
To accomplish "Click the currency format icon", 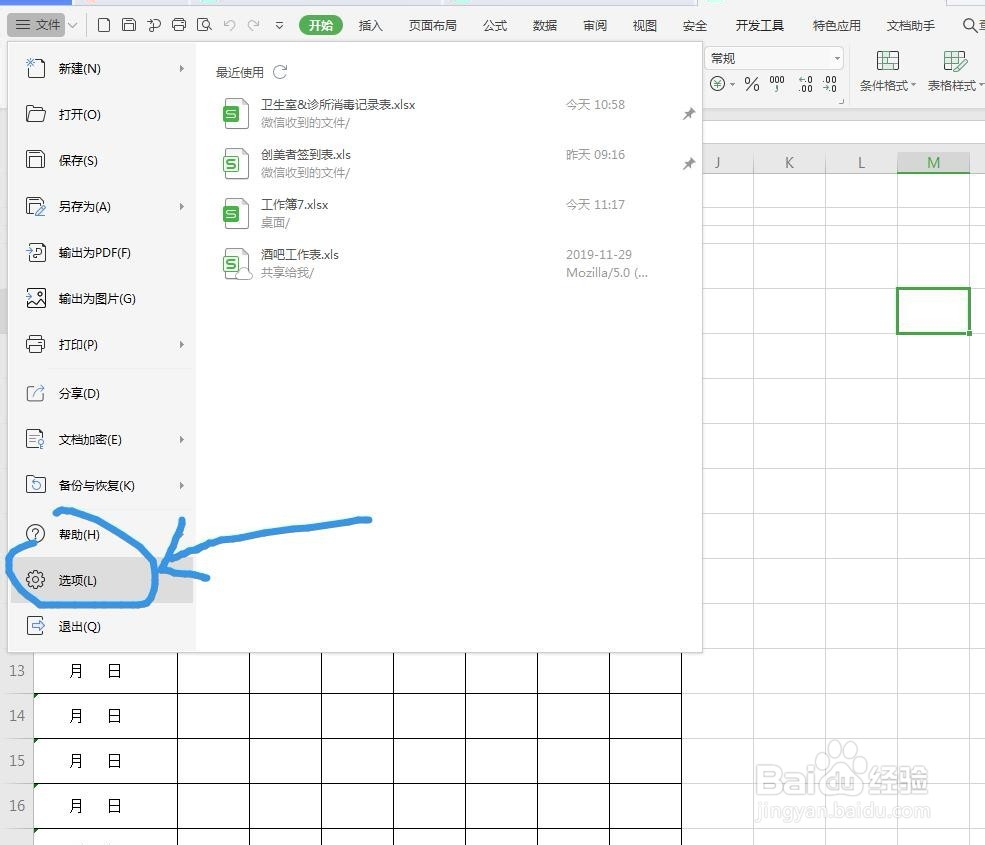I will [717, 84].
